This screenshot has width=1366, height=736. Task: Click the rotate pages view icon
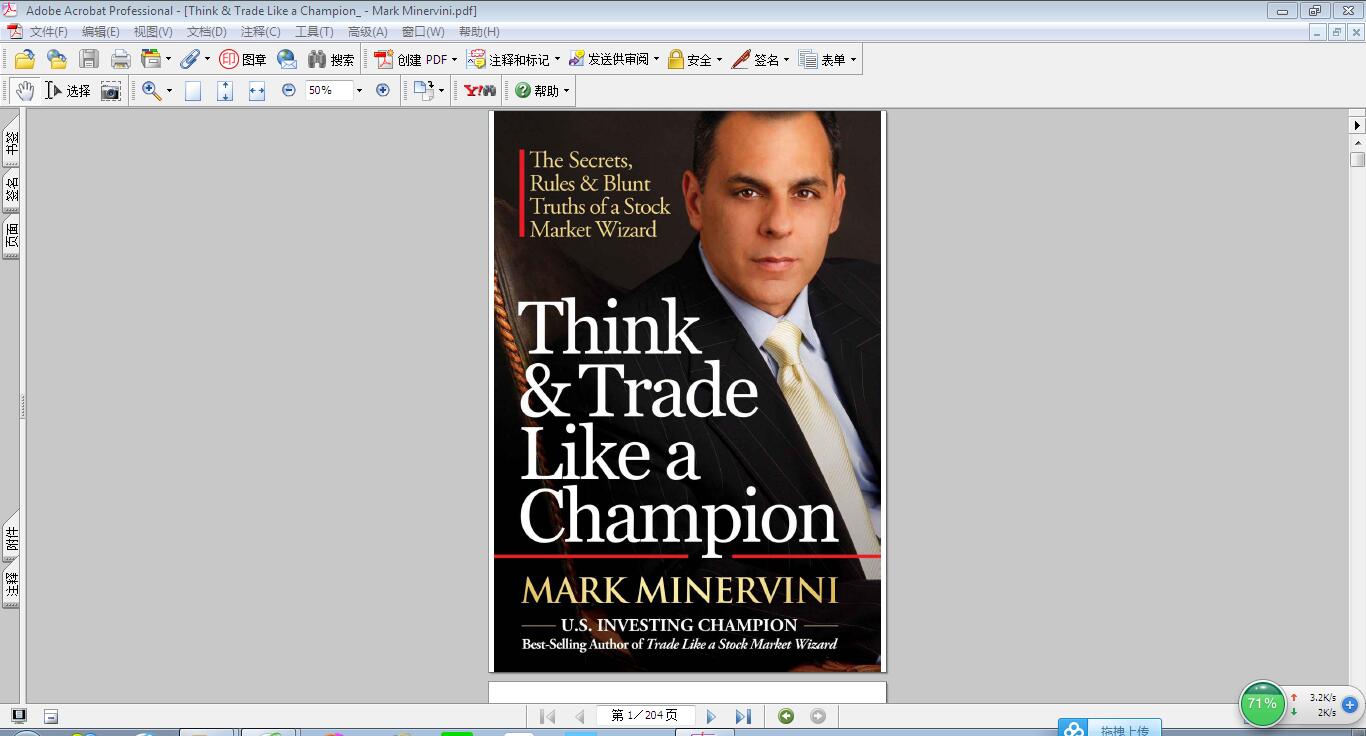click(x=424, y=91)
